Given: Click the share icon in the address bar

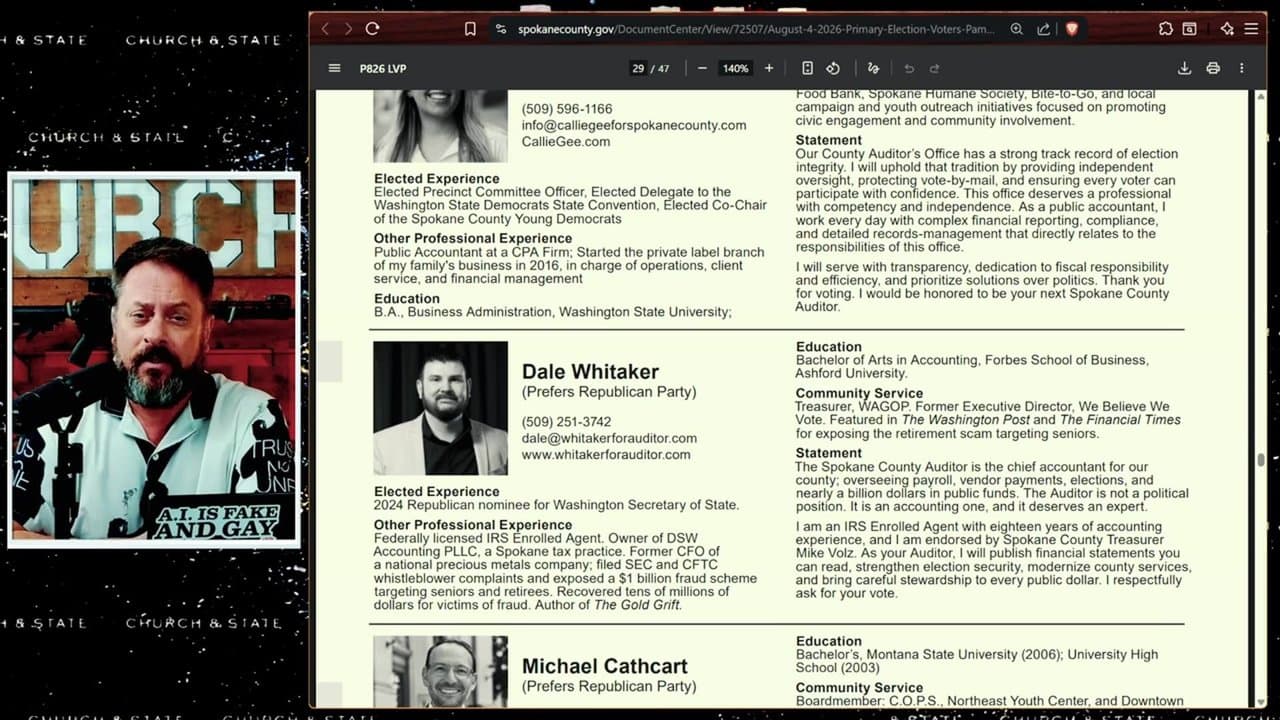Looking at the screenshot, I should (x=1044, y=29).
